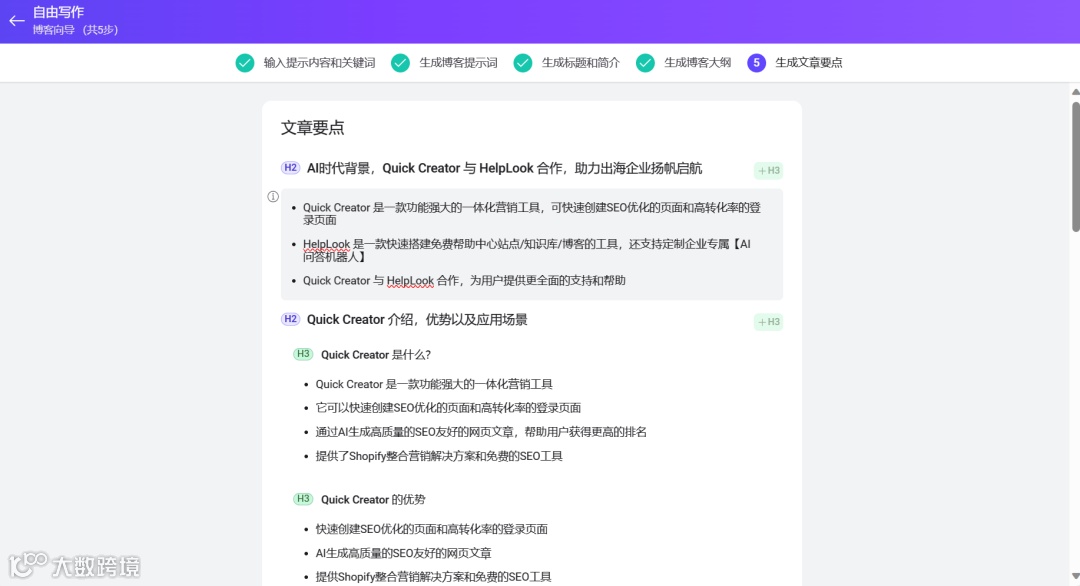Screen dimensions: 1080x586
Task: Click the checkmark icon for 生成博客提示词 step
Action: click(x=400, y=62)
